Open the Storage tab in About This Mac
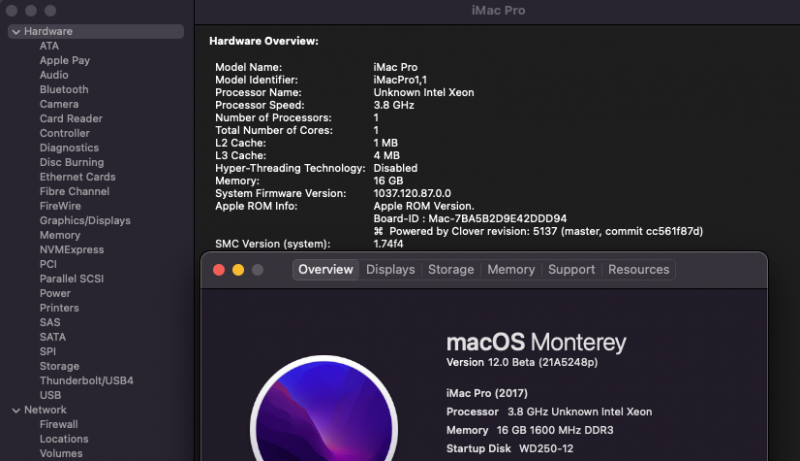Image resolution: width=800 pixels, height=461 pixels. coord(451,269)
